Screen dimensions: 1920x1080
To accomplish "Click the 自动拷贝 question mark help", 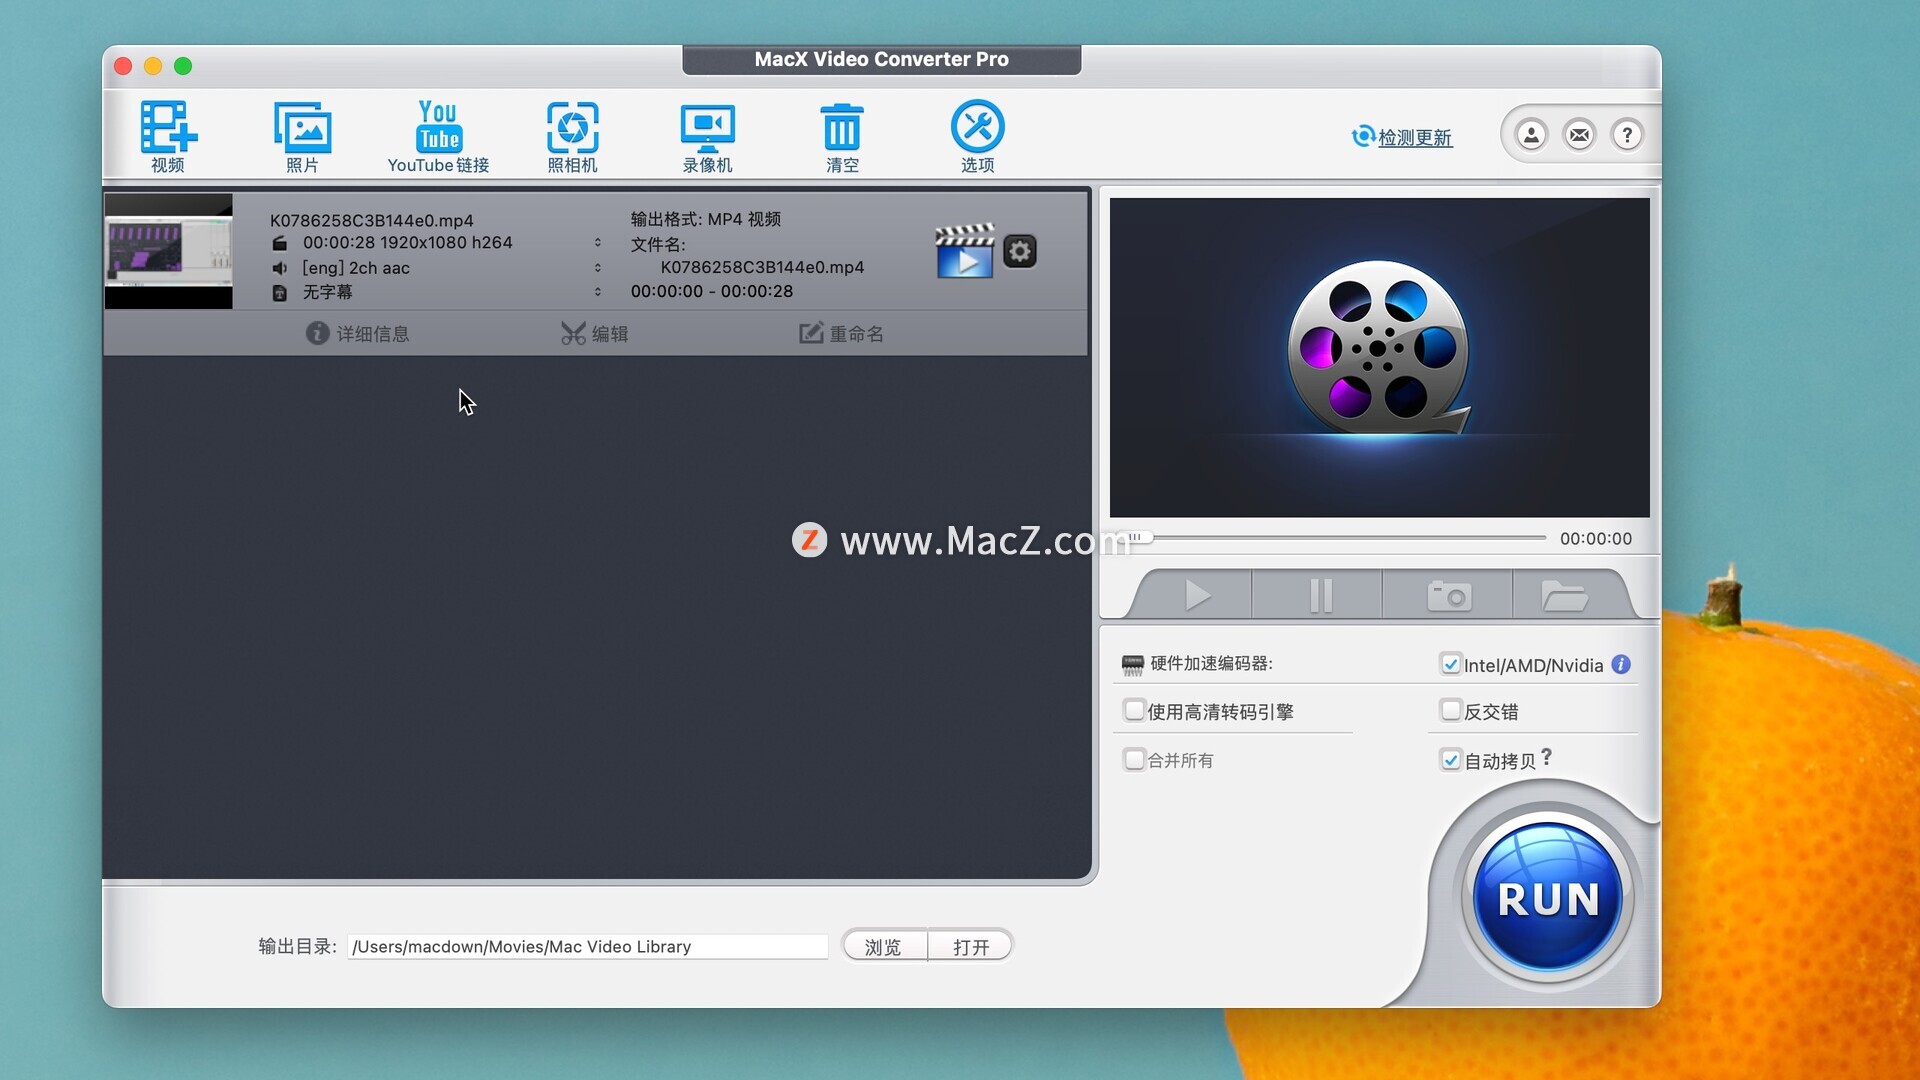I will tap(1546, 757).
